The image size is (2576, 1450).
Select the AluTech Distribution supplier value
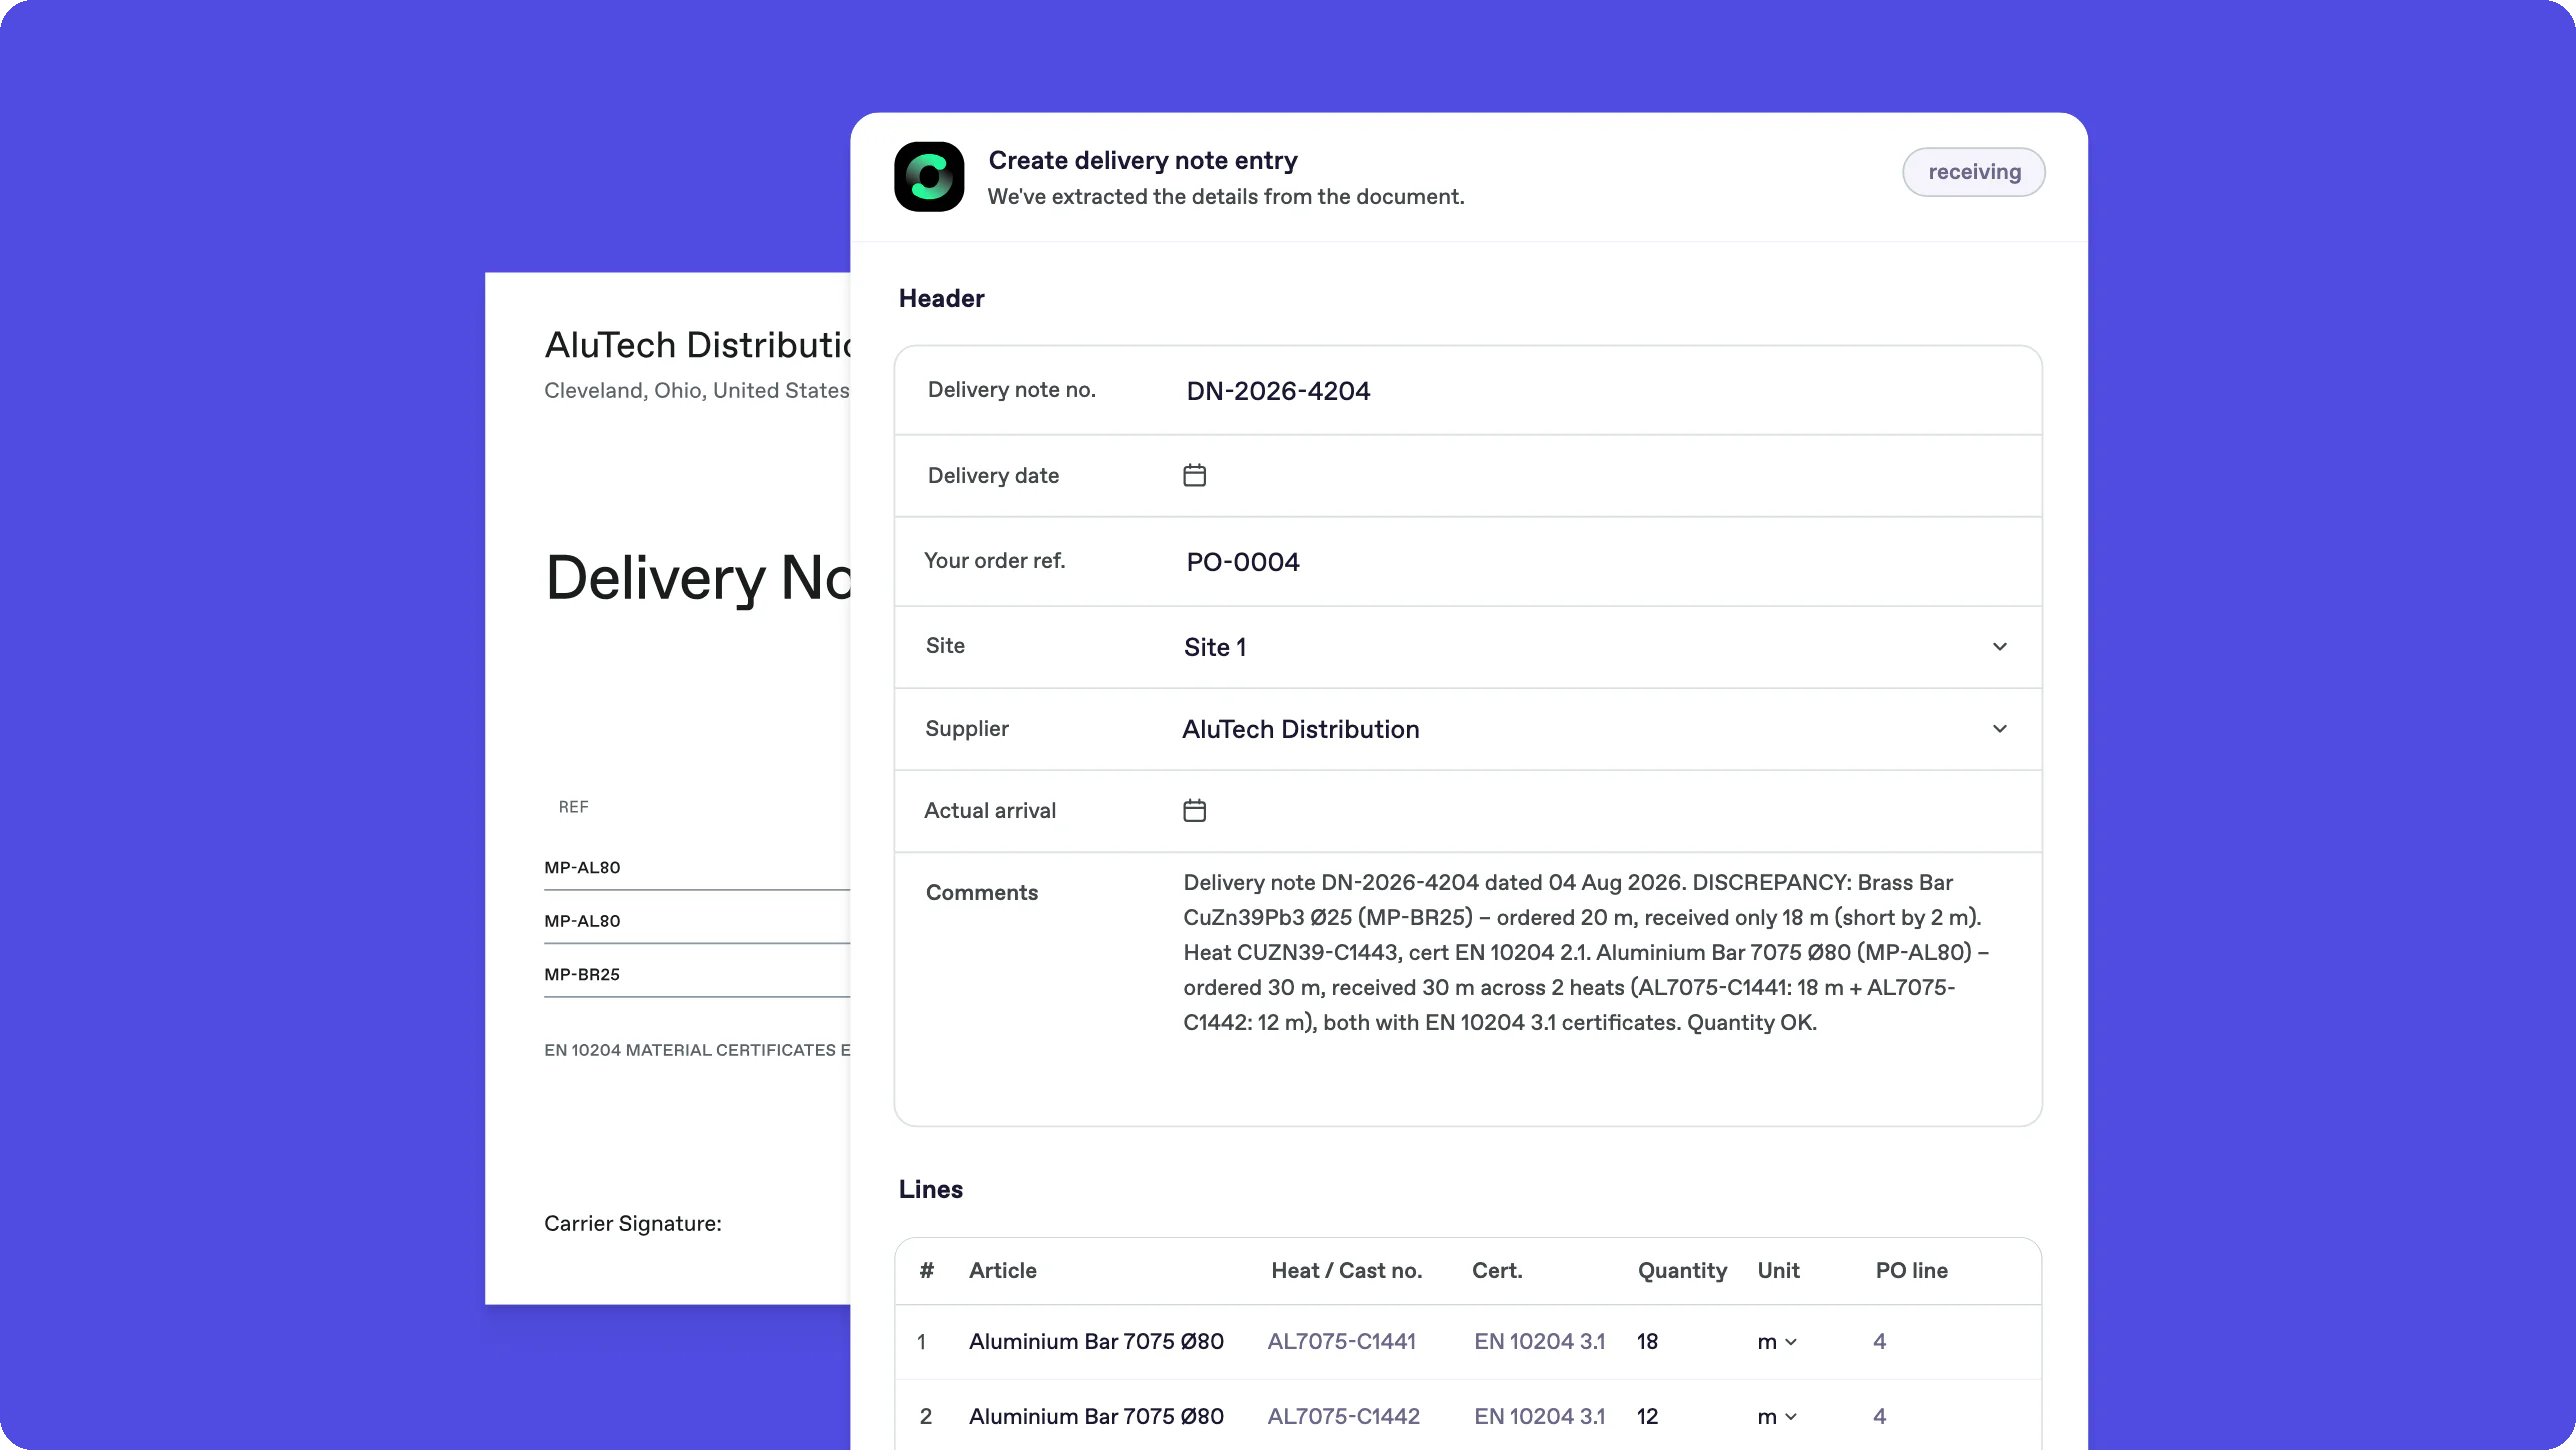tap(1301, 729)
